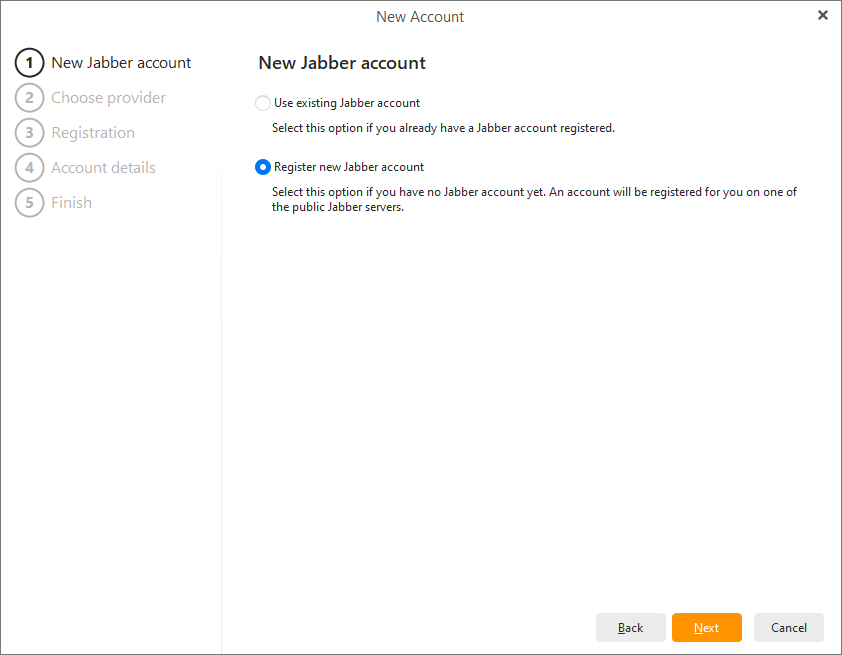Go to the 'Choose provider' step label
This screenshot has width=842, height=655.
108,98
